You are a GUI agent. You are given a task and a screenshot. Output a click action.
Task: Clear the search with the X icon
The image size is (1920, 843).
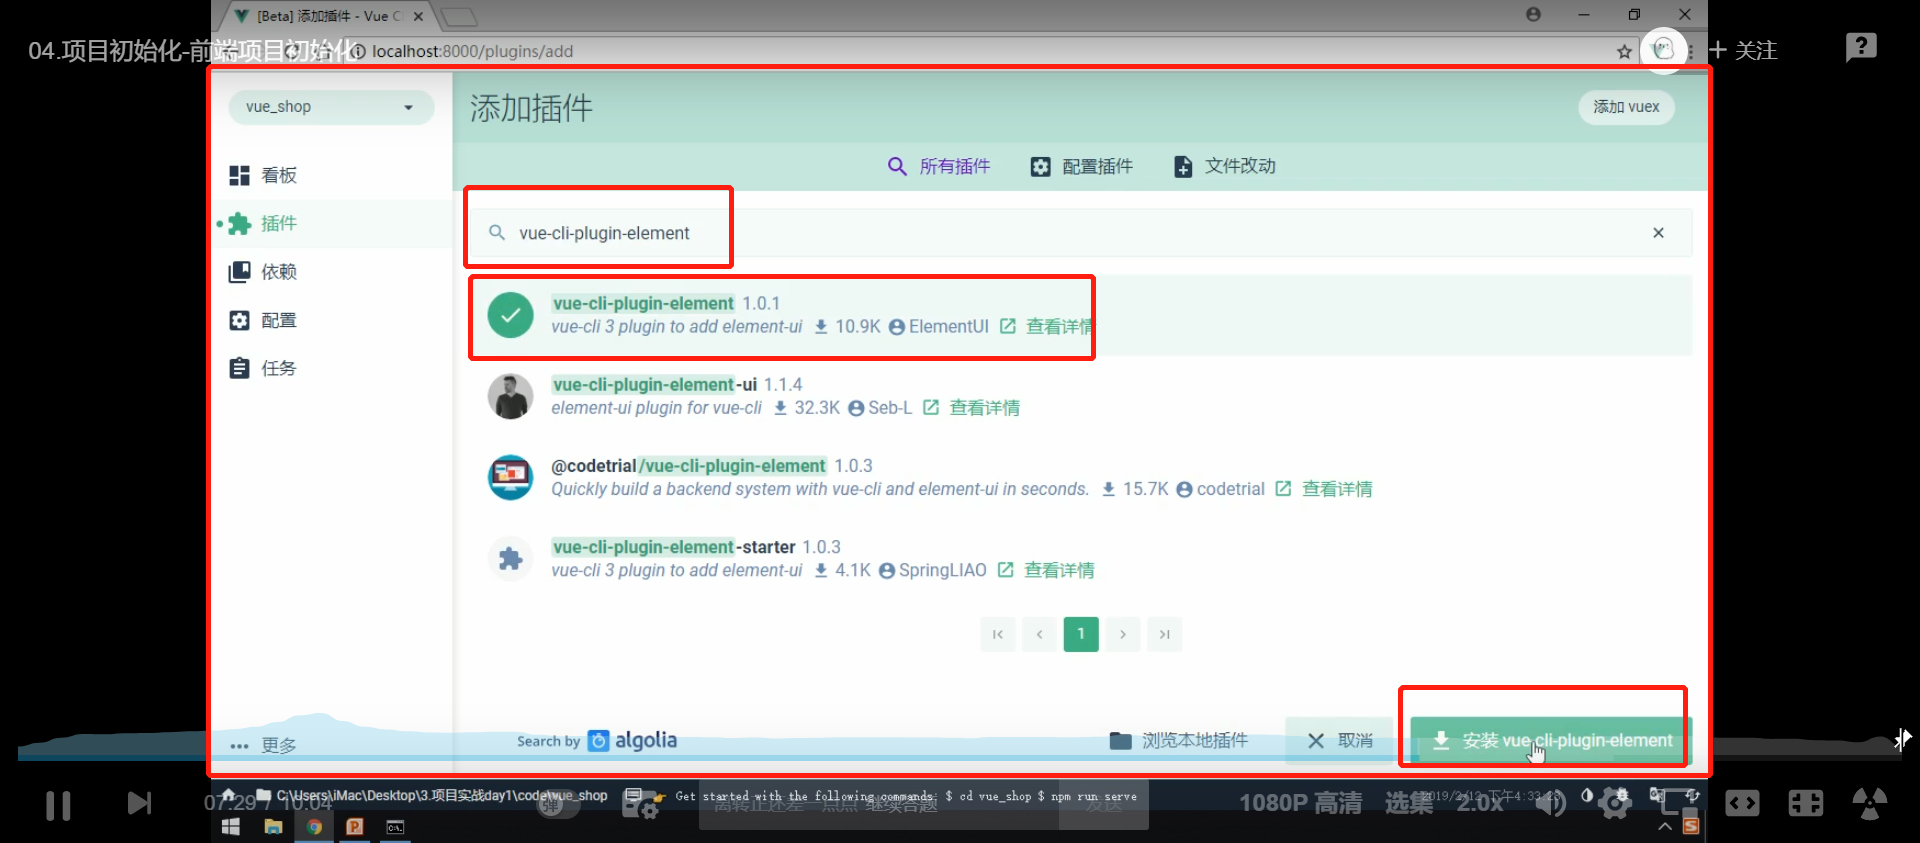1658,233
